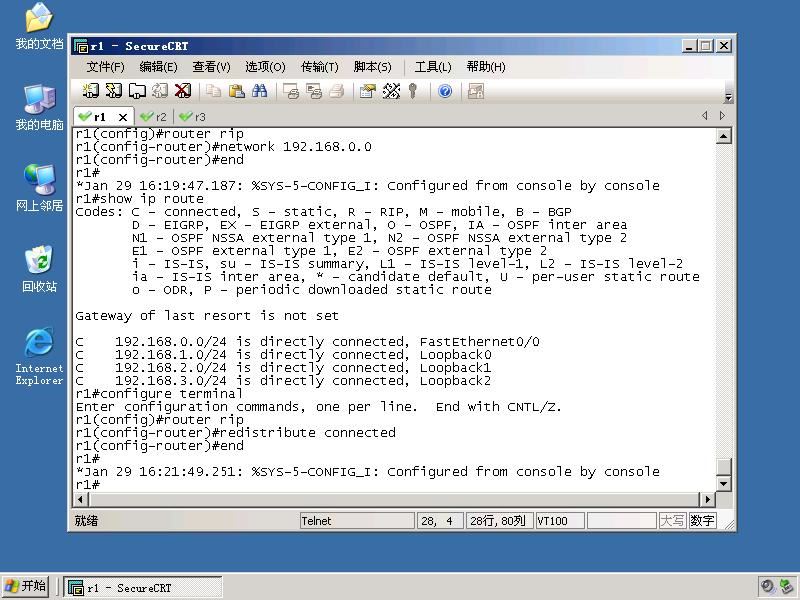Screen dimensions: 800x600
Task: Open the 帮助(H) menu
Action: [486, 67]
